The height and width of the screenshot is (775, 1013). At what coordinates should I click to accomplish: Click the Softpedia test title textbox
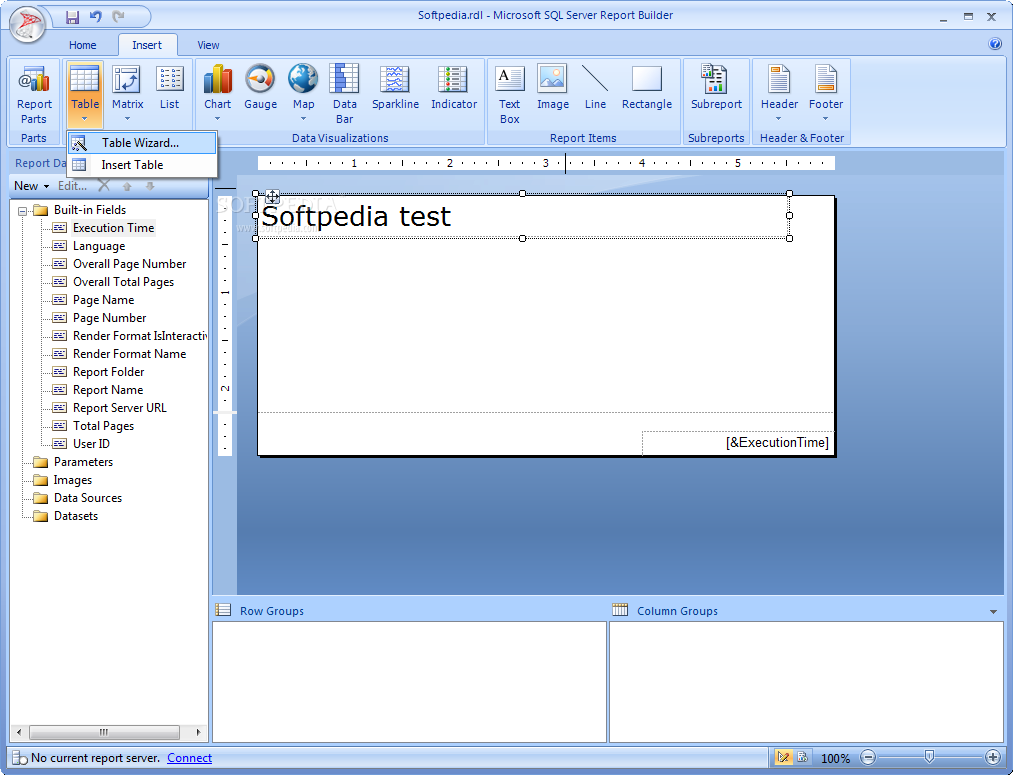[x=522, y=216]
